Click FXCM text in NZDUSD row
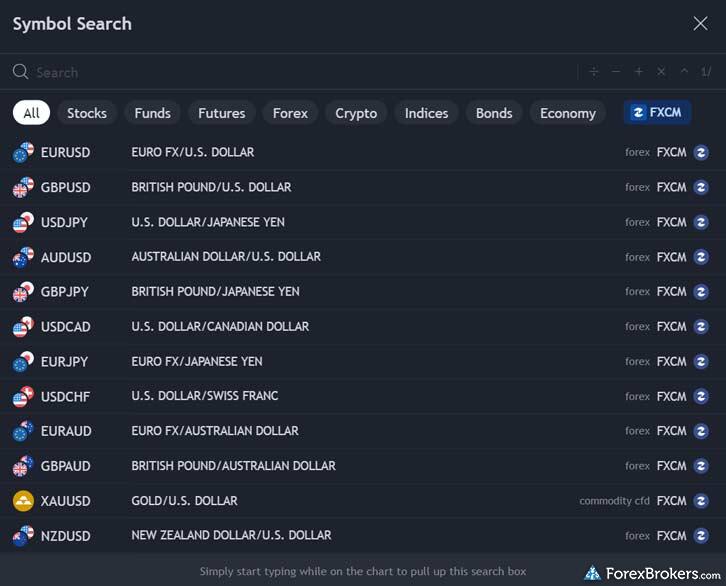The width and height of the screenshot is (726, 586). tap(671, 536)
